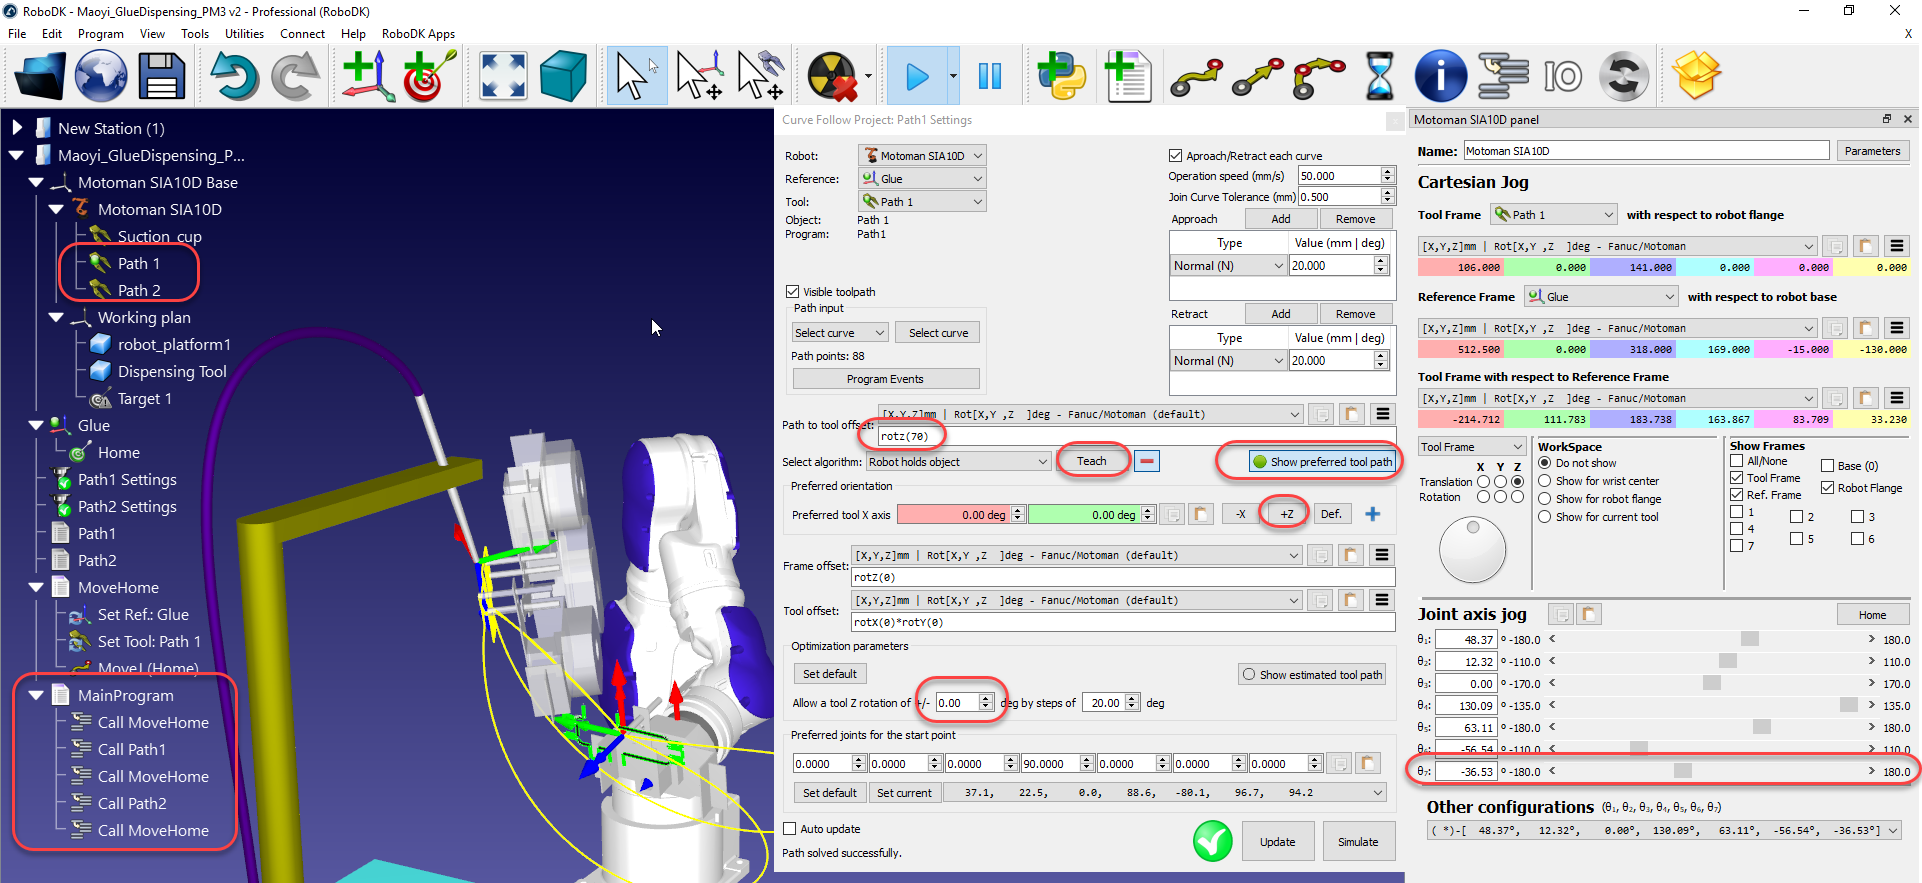This screenshot has width=1922, height=883.
Task: Open Select algorithm dropdown
Action: tap(958, 462)
